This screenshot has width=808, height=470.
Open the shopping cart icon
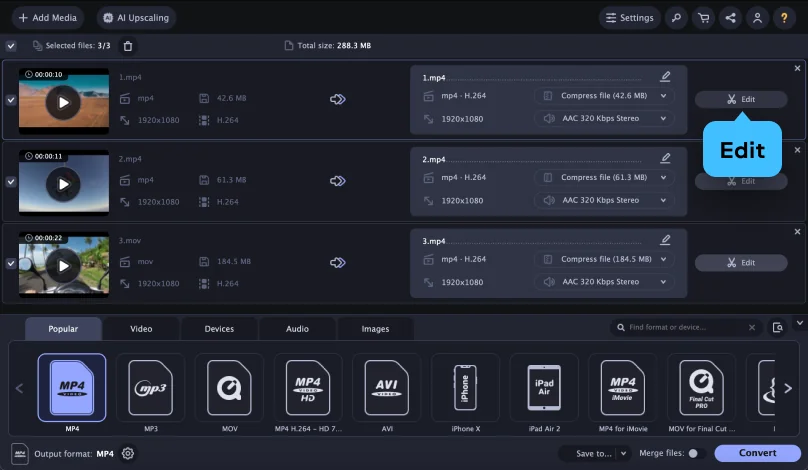click(704, 18)
